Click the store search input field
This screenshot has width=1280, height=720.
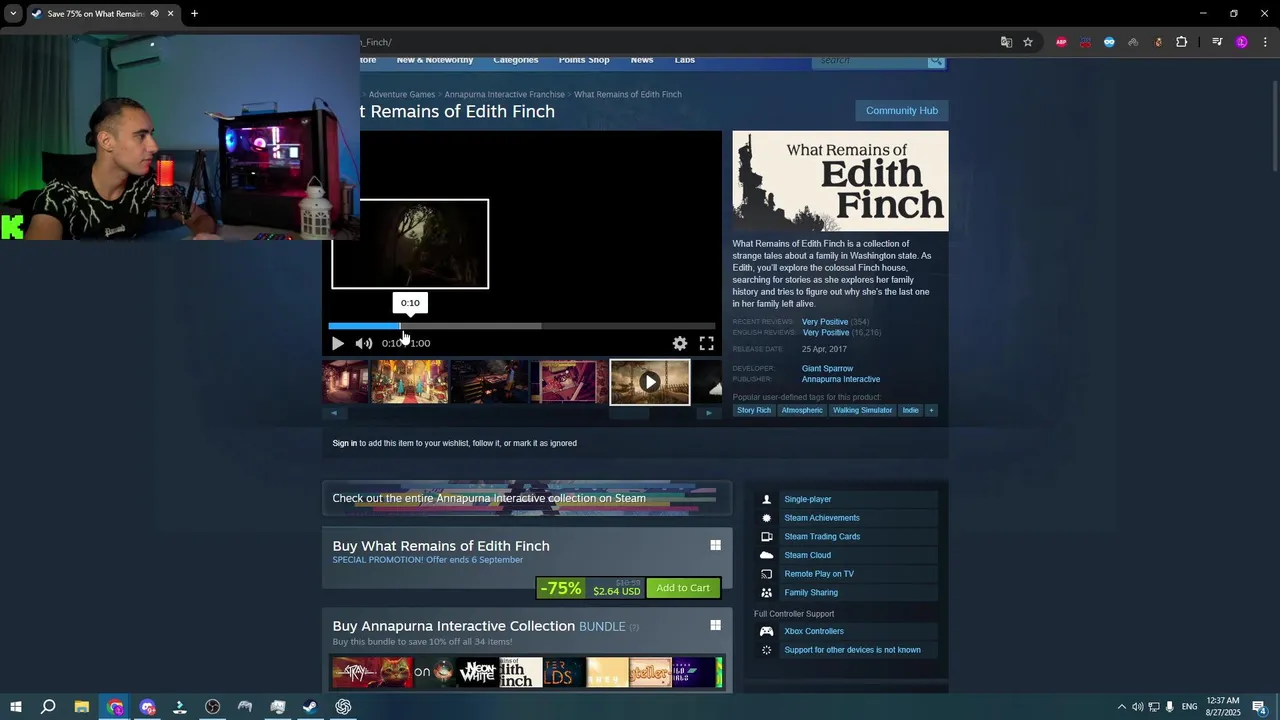pos(870,61)
